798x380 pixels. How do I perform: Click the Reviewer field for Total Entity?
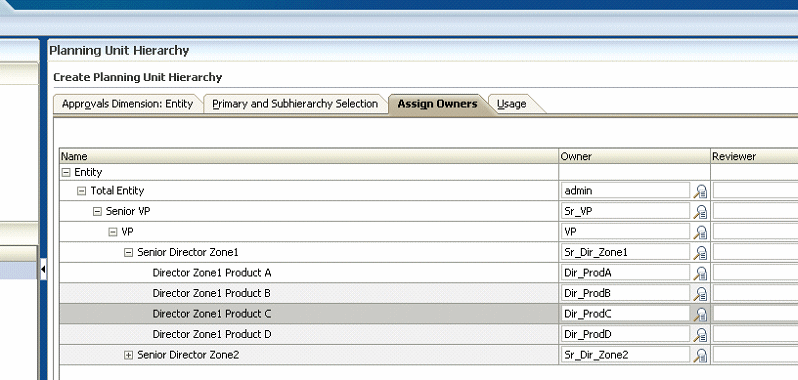click(755, 191)
